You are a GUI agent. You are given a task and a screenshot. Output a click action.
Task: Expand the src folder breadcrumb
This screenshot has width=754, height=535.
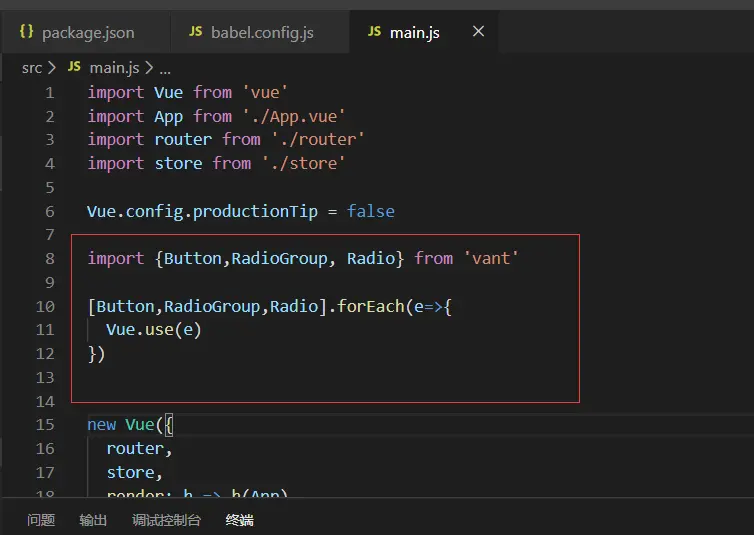point(32,68)
